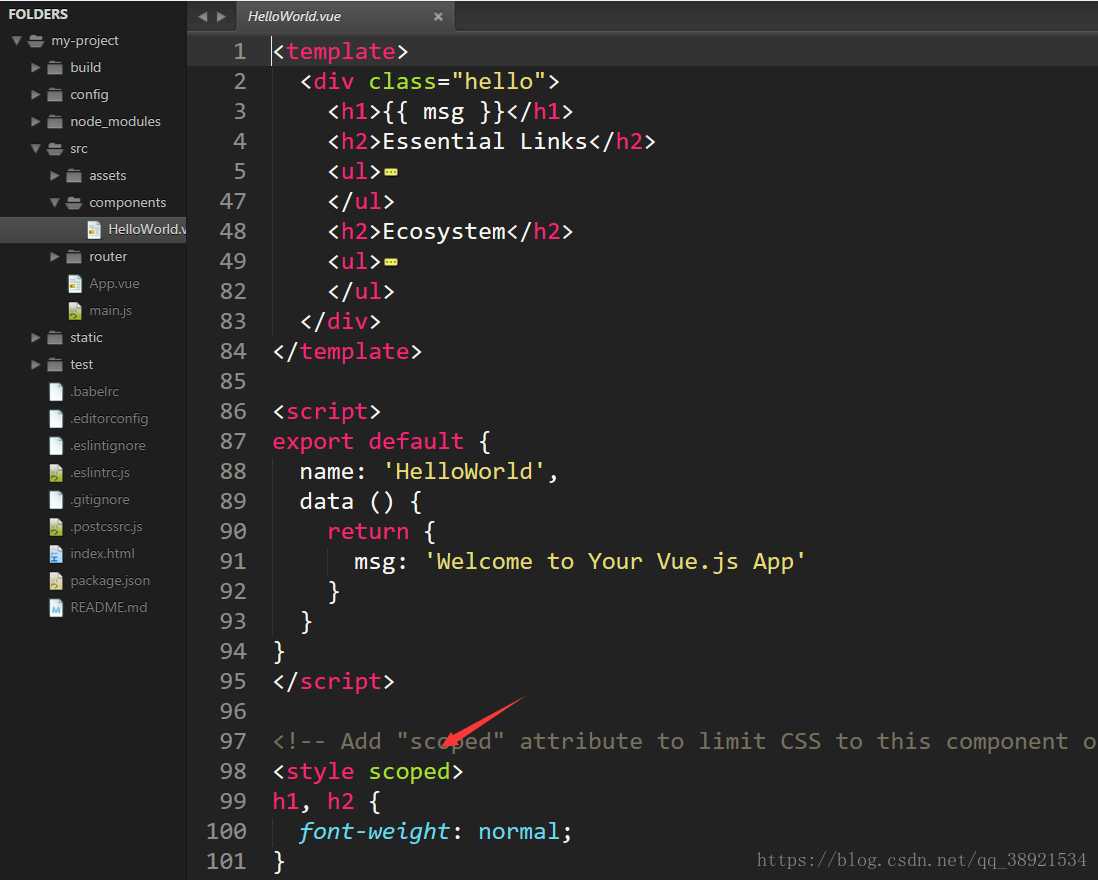Unfold the collapsed ul block on line 5

(x=391, y=172)
